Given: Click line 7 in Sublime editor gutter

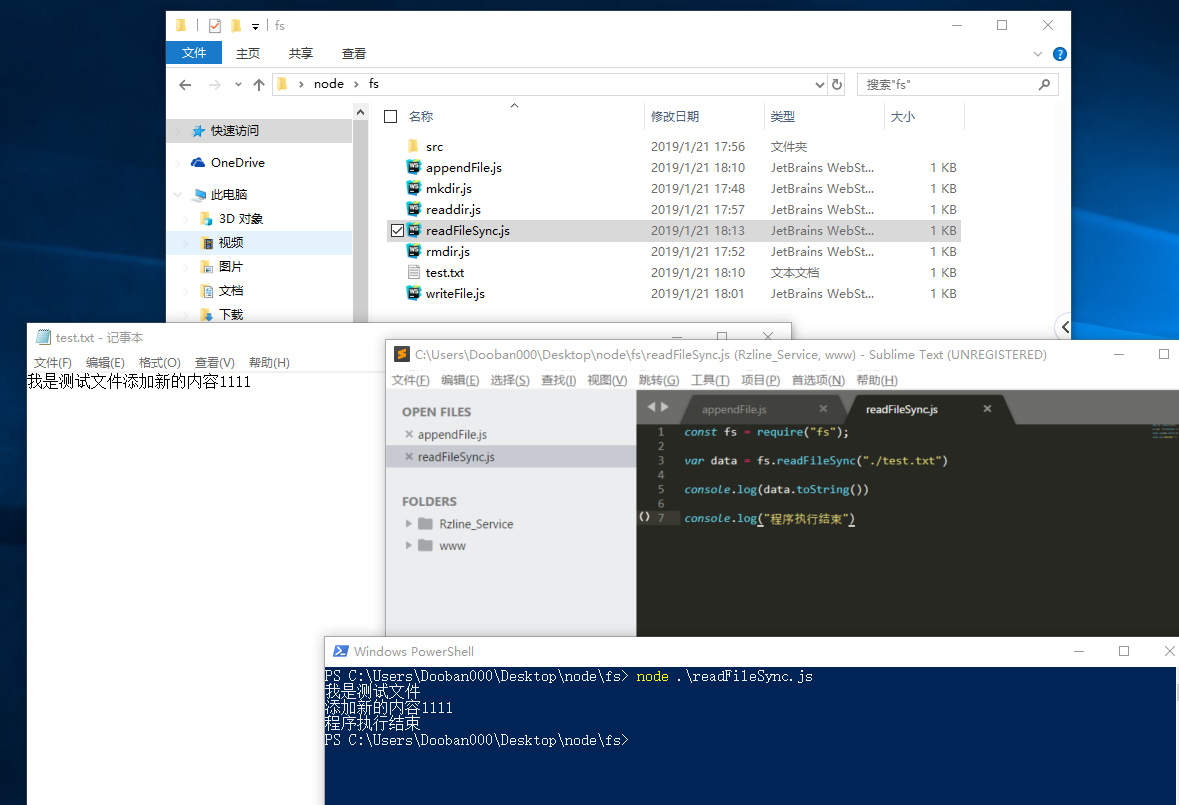Looking at the screenshot, I should (x=661, y=518).
